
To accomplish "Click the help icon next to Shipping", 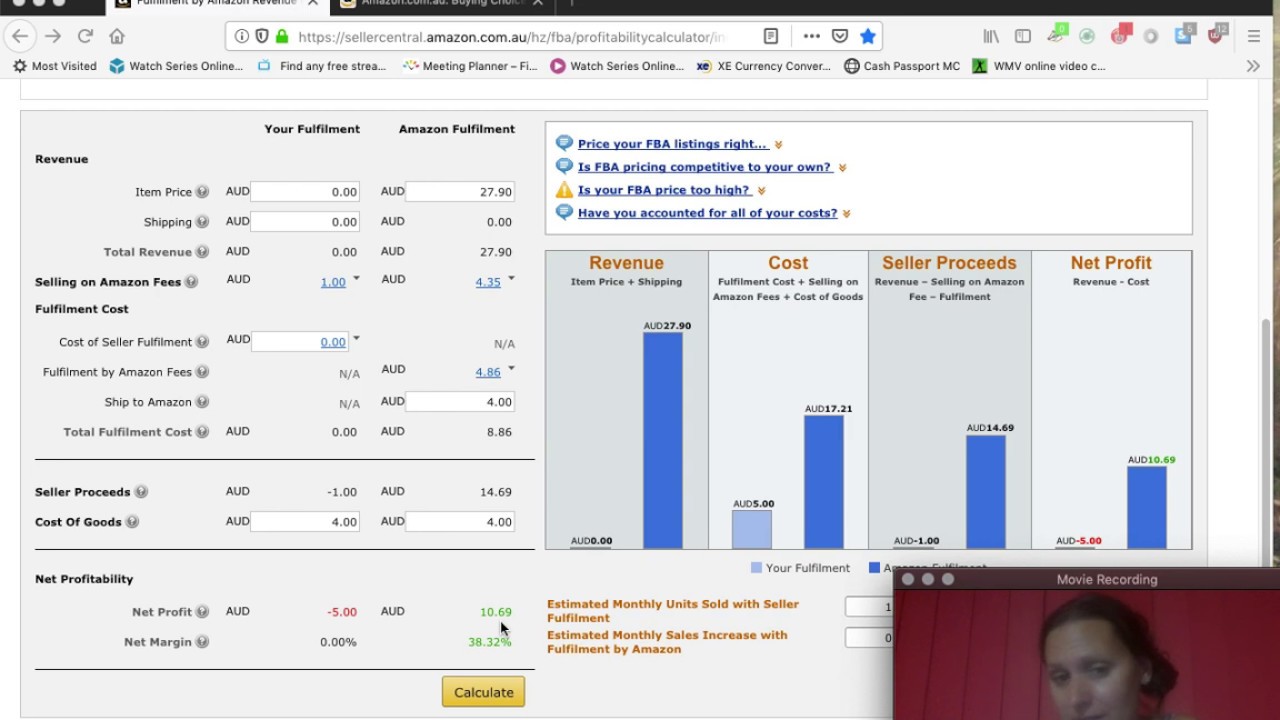I will tap(202, 222).
